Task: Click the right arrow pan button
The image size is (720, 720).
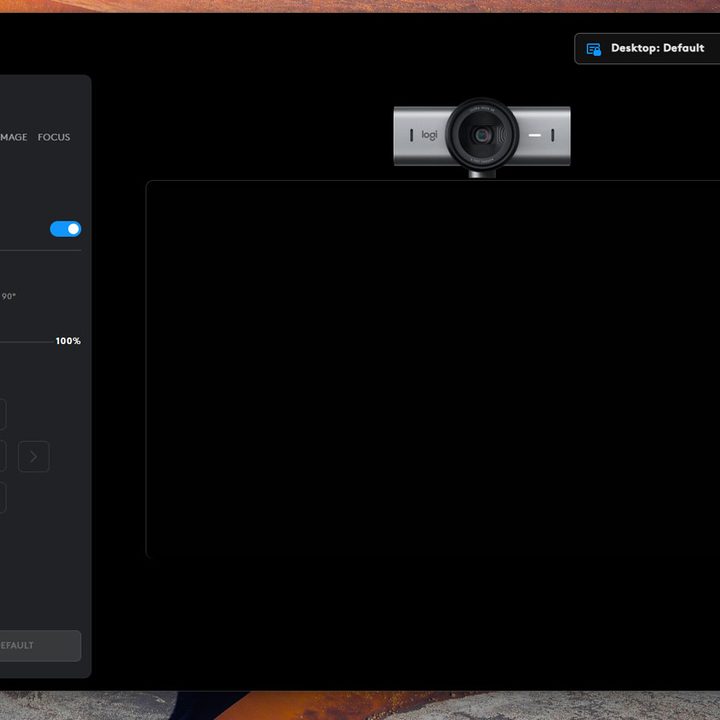Action: click(x=34, y=456)
